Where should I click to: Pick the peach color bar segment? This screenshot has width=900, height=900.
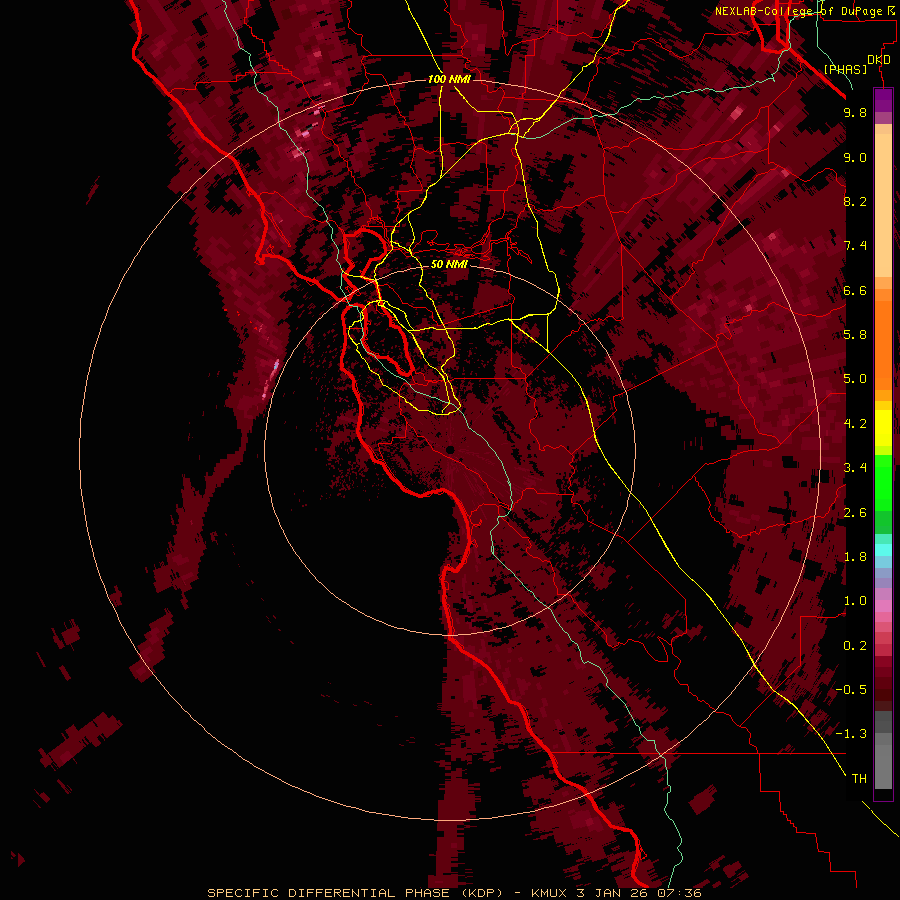coord(883,205)
